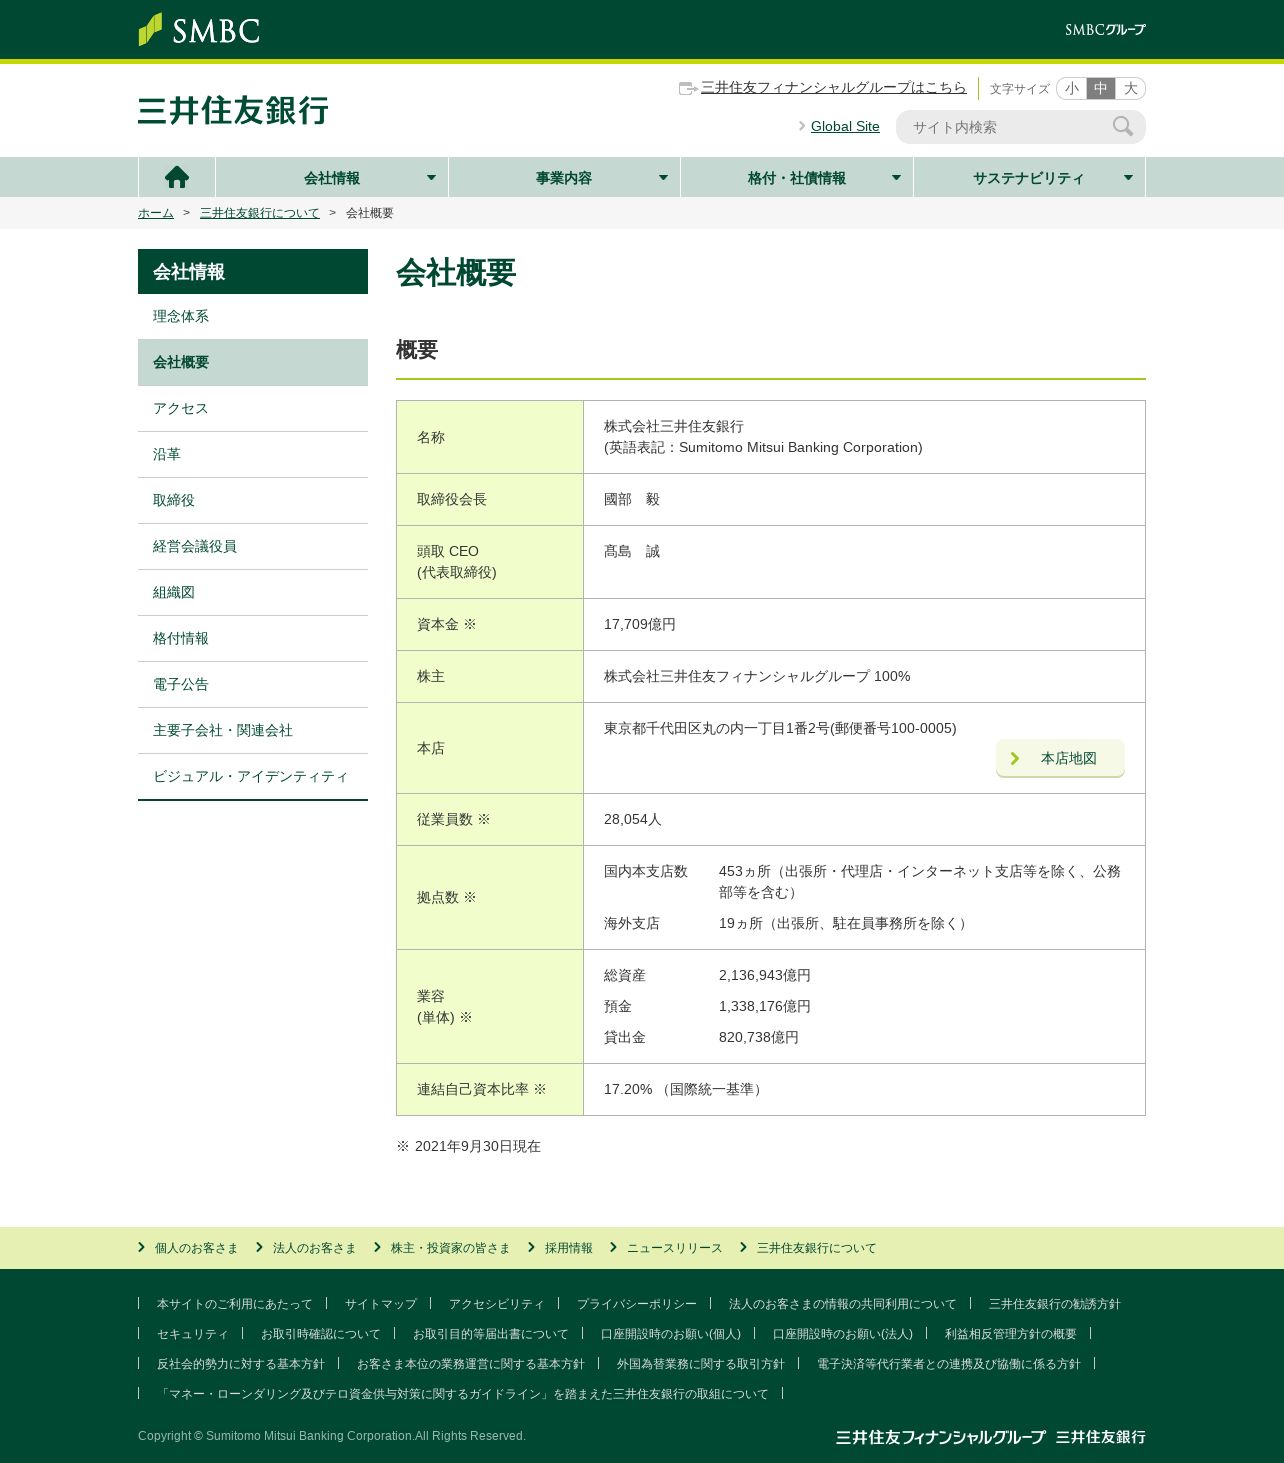Image resolution: width=1284 pixels, height=1463 pixels.
Task: Open 取締役 in the sidebar
Action: (253, 500)
